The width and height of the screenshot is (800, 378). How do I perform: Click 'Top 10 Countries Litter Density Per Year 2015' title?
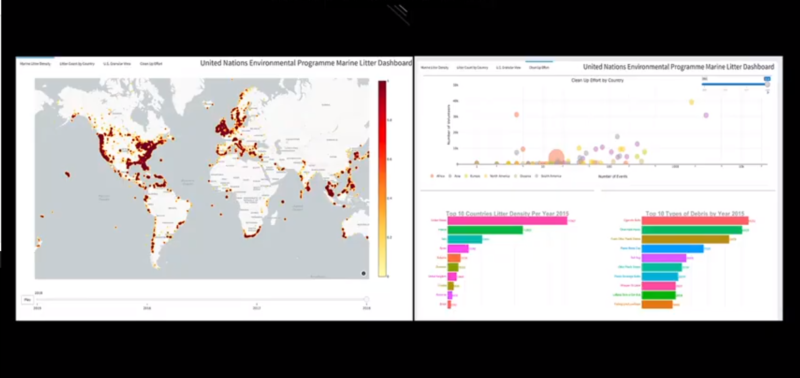pos(507,213)
